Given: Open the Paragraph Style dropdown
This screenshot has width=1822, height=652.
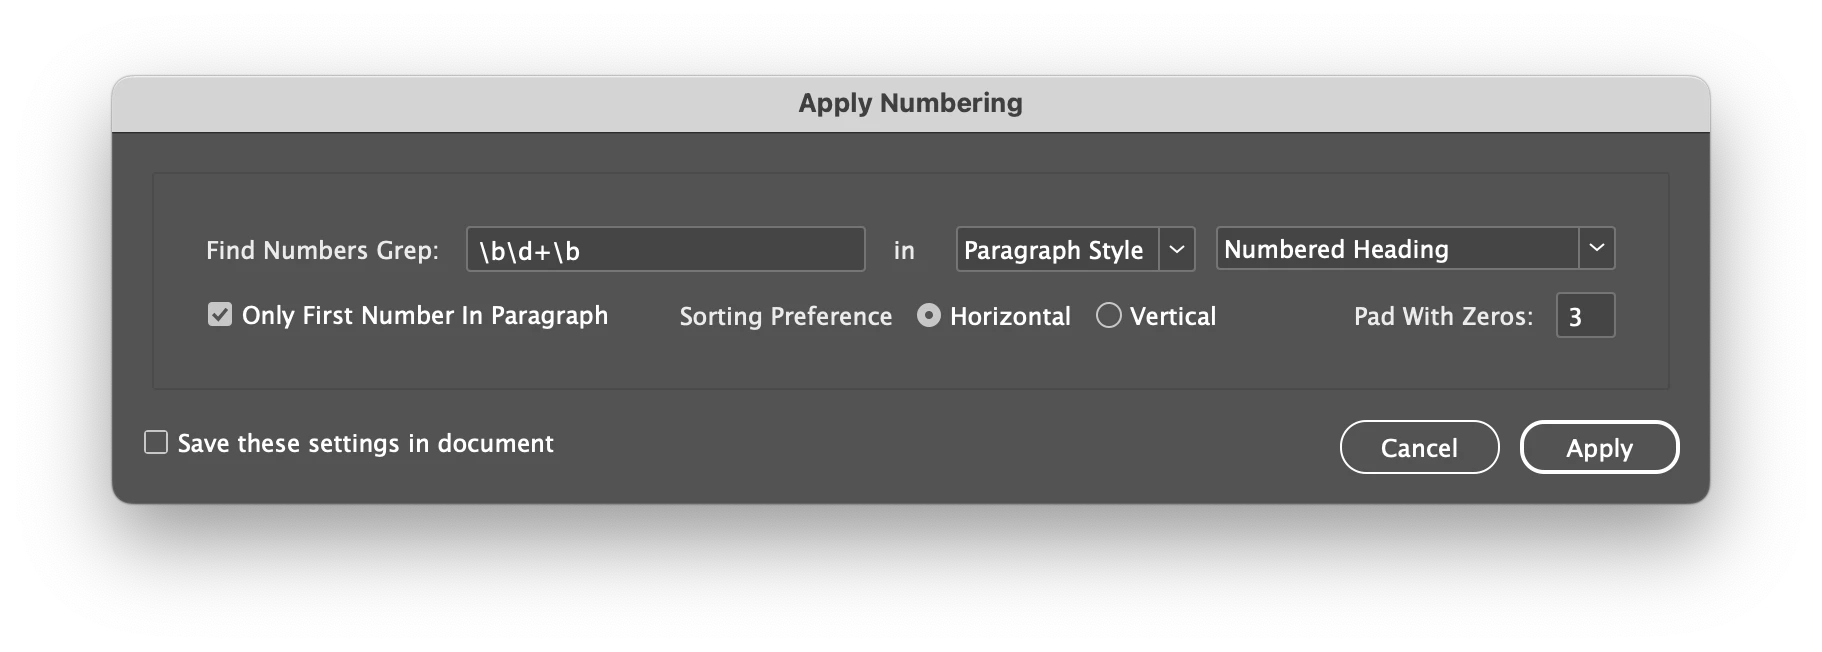Looking at the screenshot, I should pyautogui.click(x=1057, y=250).
